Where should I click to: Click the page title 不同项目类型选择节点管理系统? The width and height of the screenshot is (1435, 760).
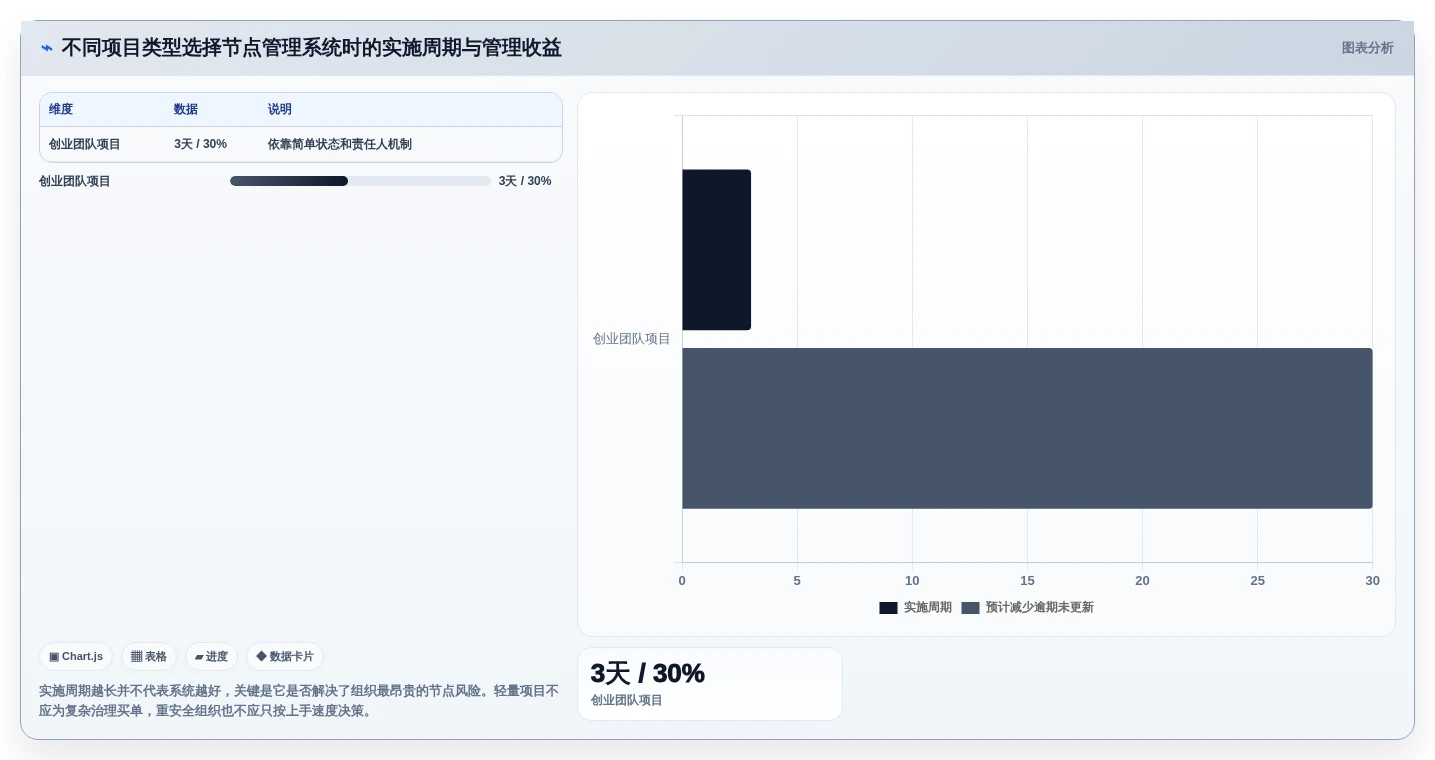tap(311, 48)
